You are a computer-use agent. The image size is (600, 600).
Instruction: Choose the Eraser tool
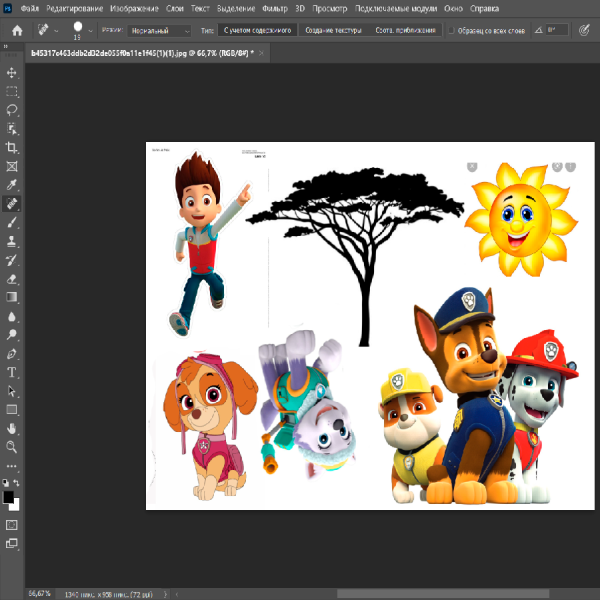tap(12, 279)
